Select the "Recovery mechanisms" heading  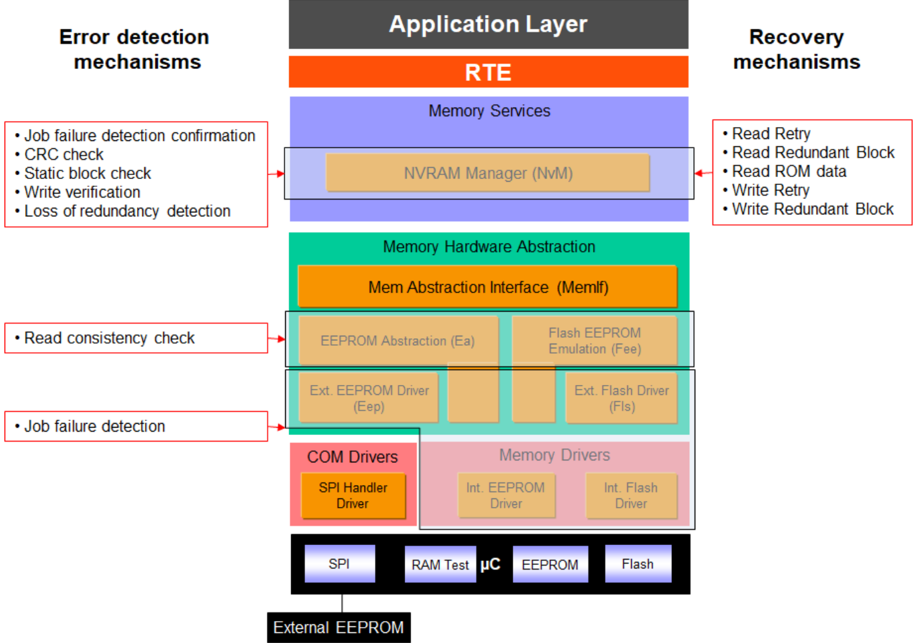tap(797, 49)
